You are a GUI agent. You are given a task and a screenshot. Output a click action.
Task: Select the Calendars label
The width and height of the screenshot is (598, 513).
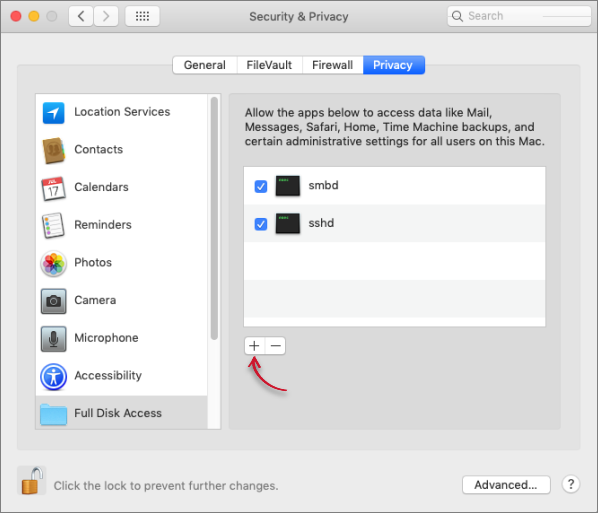(x=101, y=187)
